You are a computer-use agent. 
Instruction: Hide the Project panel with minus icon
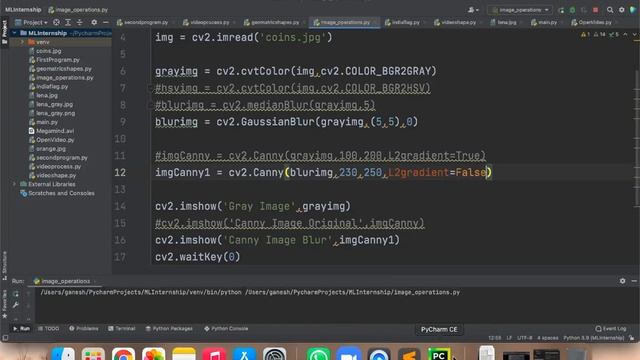(x=106, y=22)
